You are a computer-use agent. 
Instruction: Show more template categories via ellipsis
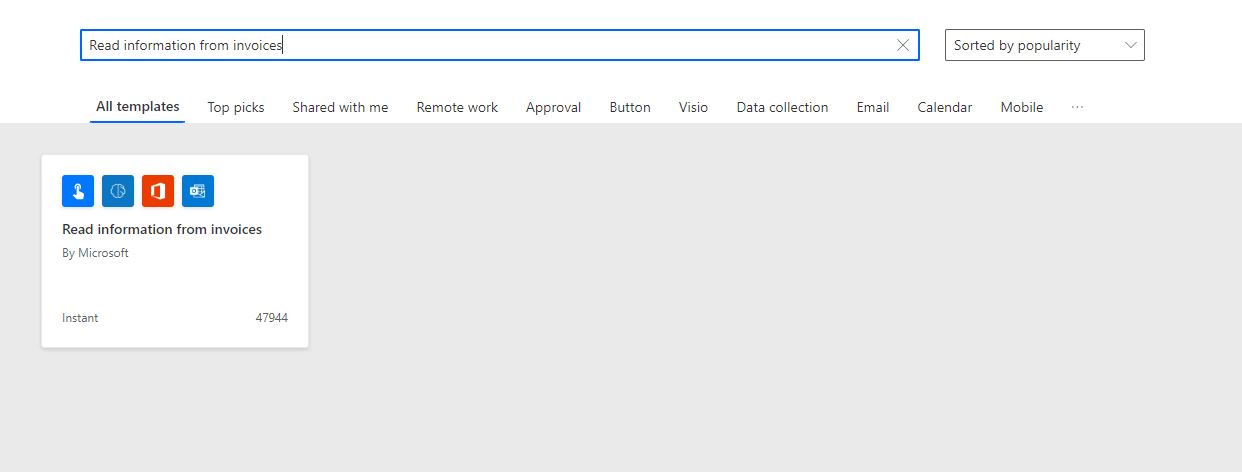tap(1077, 107)
